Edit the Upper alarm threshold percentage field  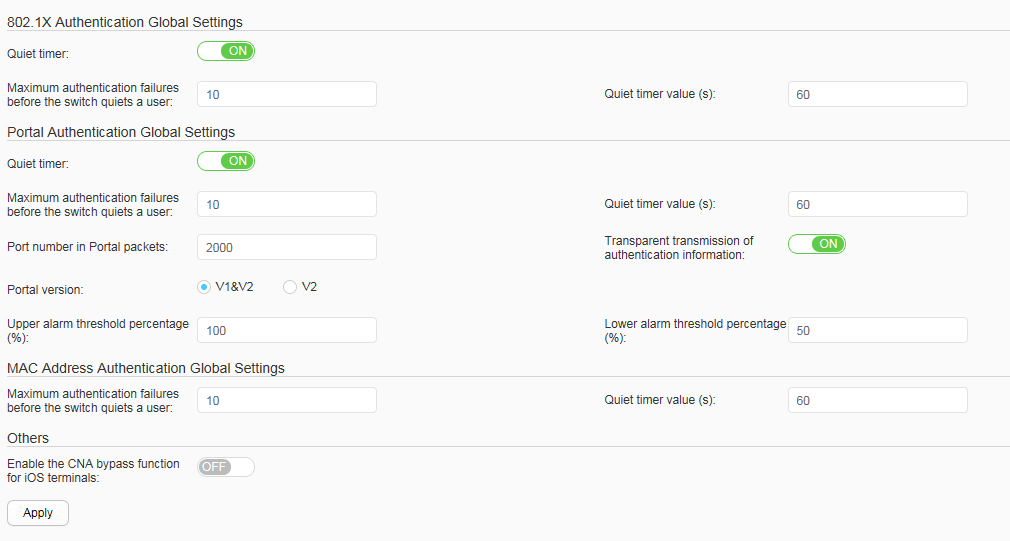[x=287, y=330]
